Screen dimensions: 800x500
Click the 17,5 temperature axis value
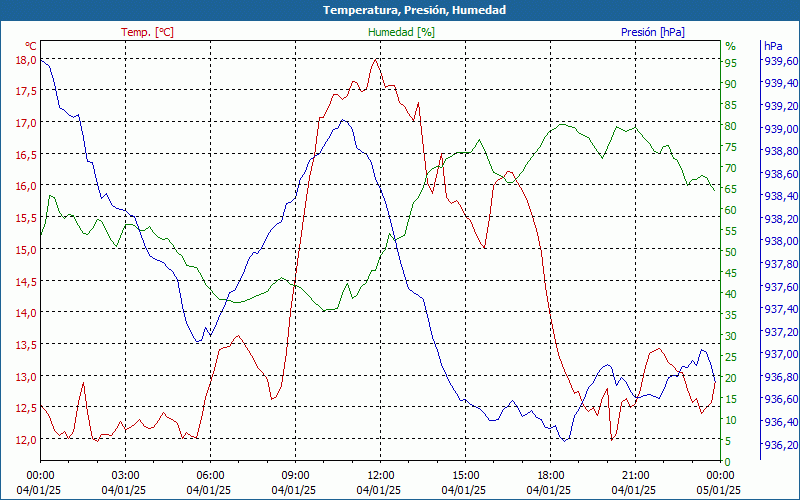pos(26,91)
